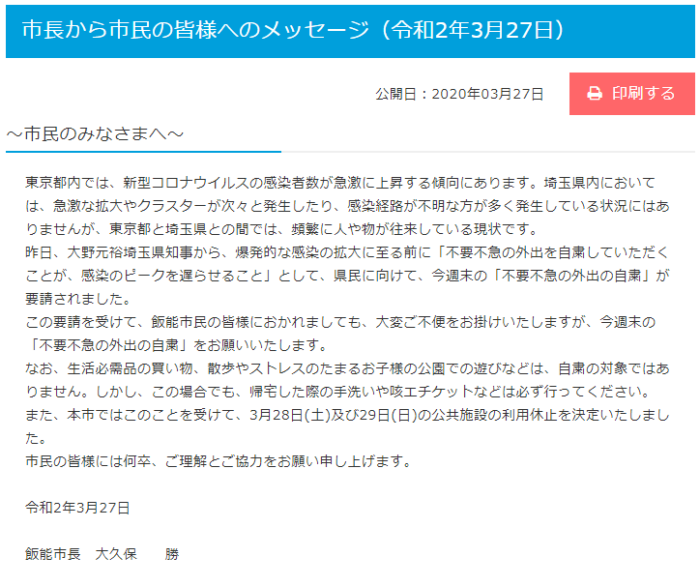Screen dimensions: 700x586
Task: Click the text 頻繁に人や物が往来している現状です
Action: pyautogui.click(x=414, y=229)
